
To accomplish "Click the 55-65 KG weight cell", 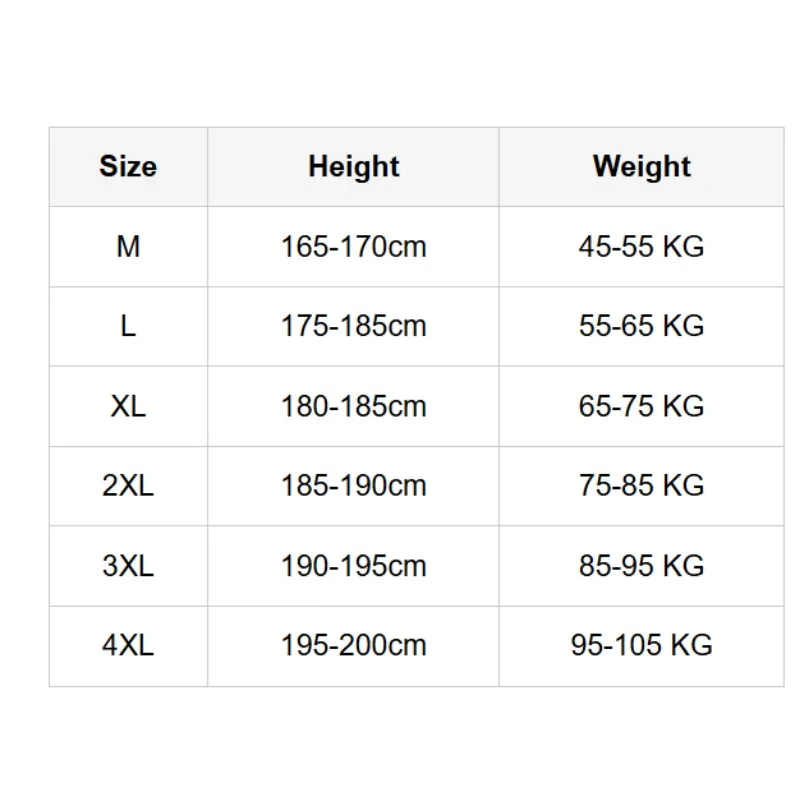I will tap(641, 327).
